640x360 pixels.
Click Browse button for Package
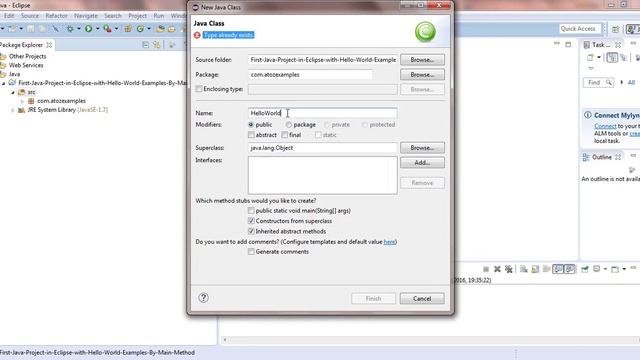click(x=422, y=75)
